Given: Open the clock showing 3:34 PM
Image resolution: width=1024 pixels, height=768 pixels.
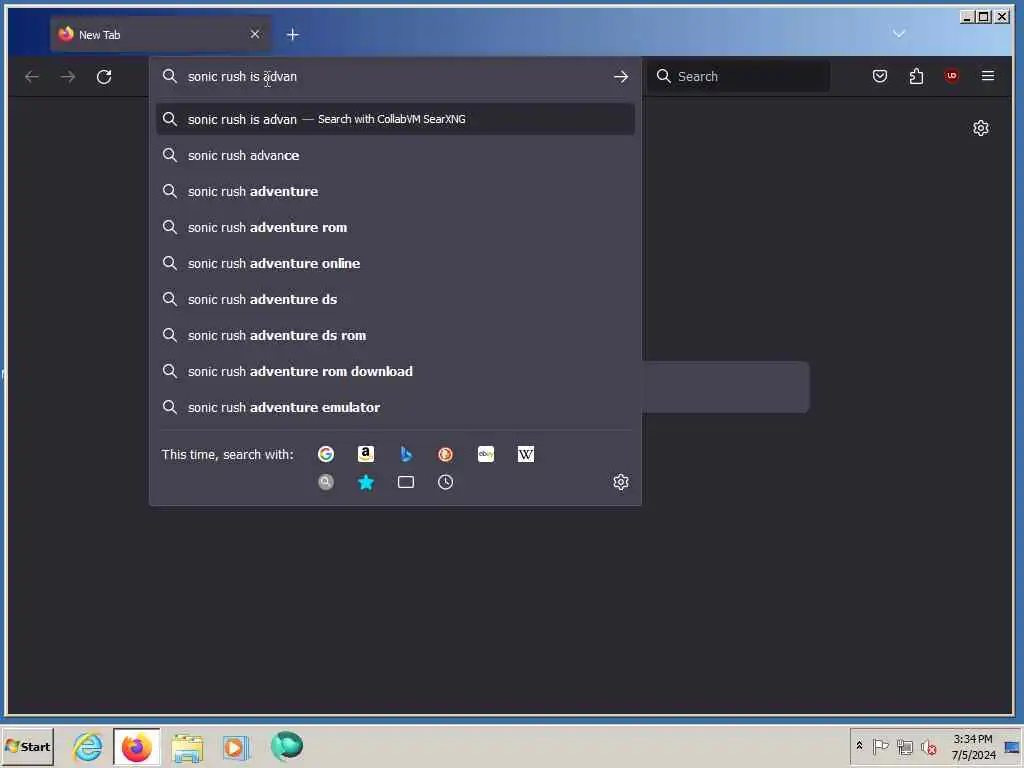Looking at the screenshot, I should [x=973, y=746].
